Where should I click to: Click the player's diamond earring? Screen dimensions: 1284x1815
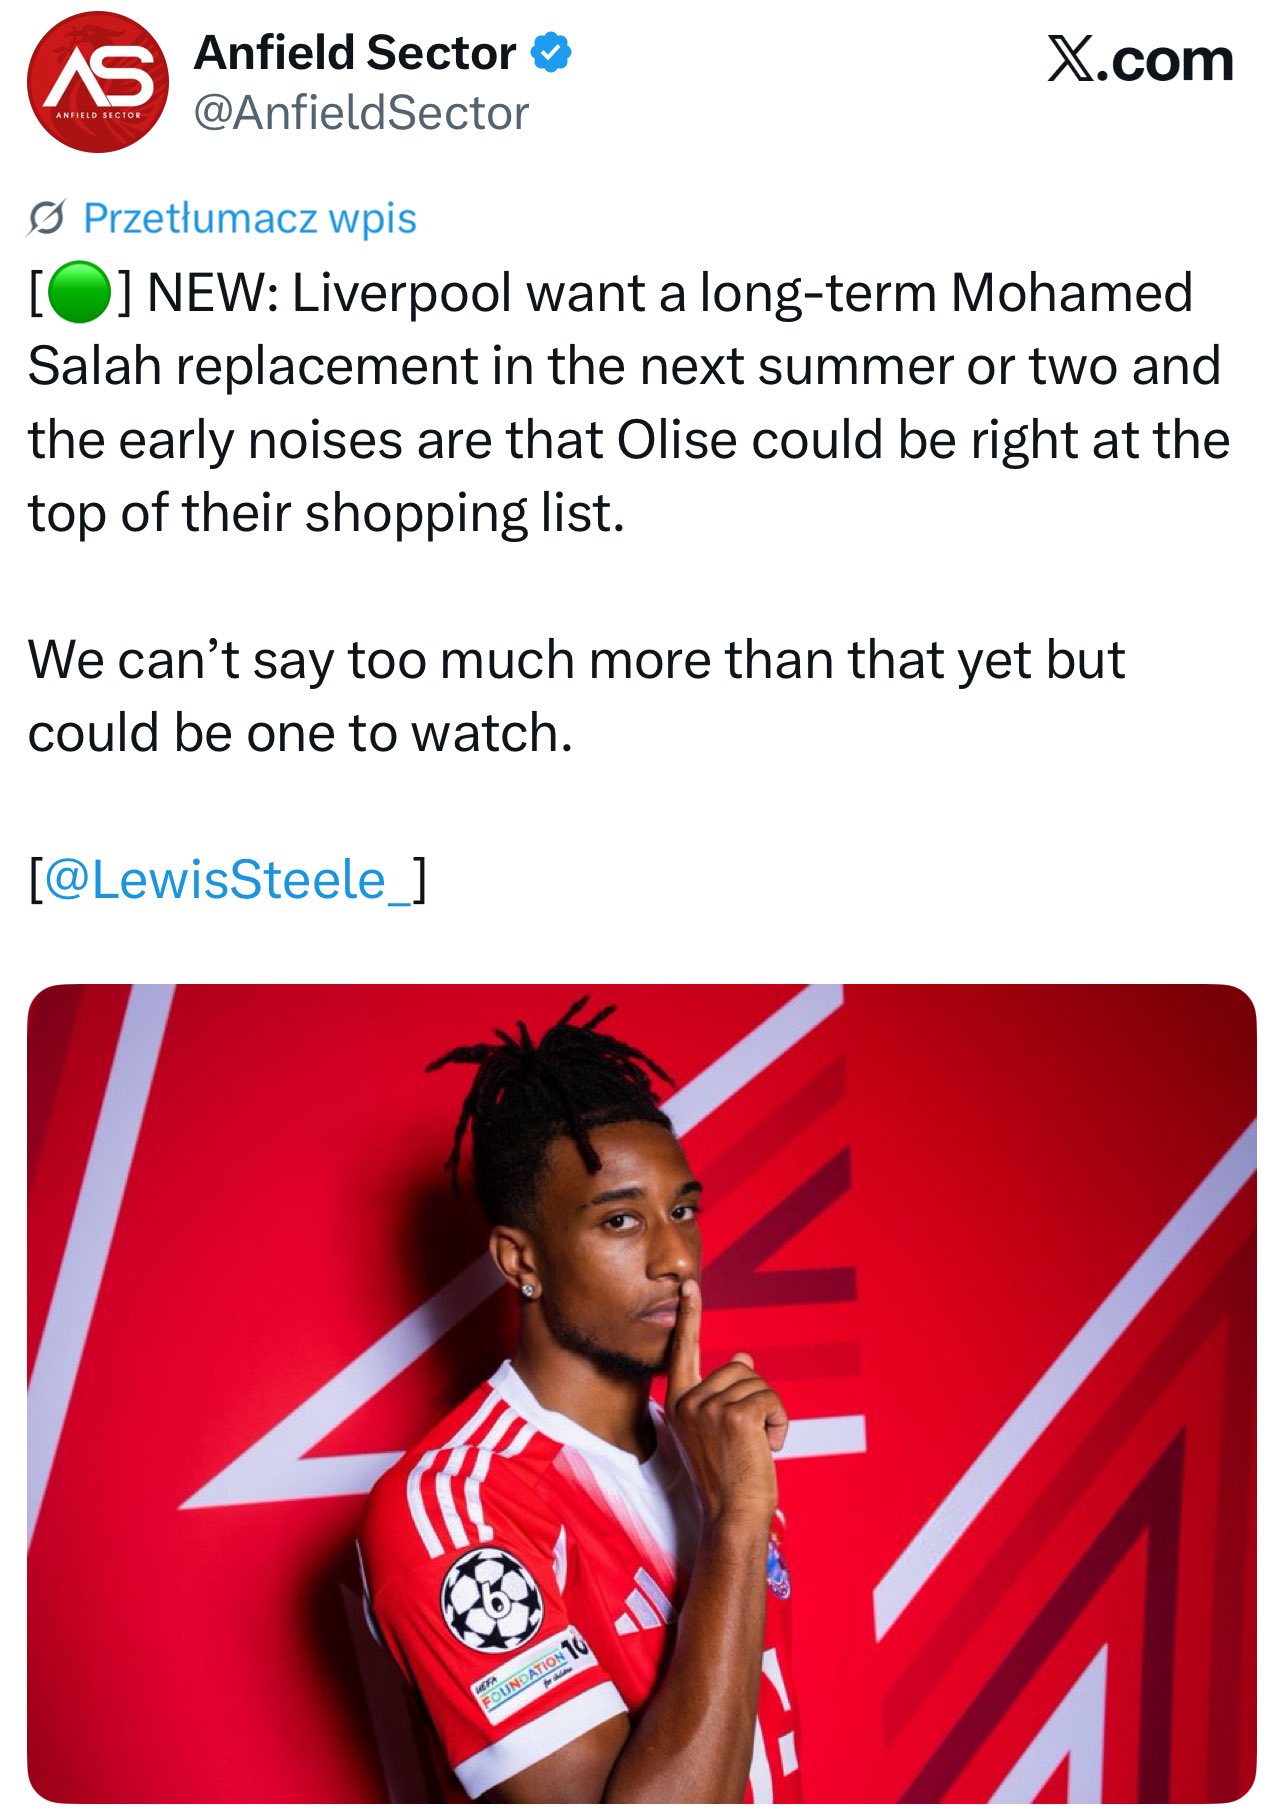click(527, 1291)
